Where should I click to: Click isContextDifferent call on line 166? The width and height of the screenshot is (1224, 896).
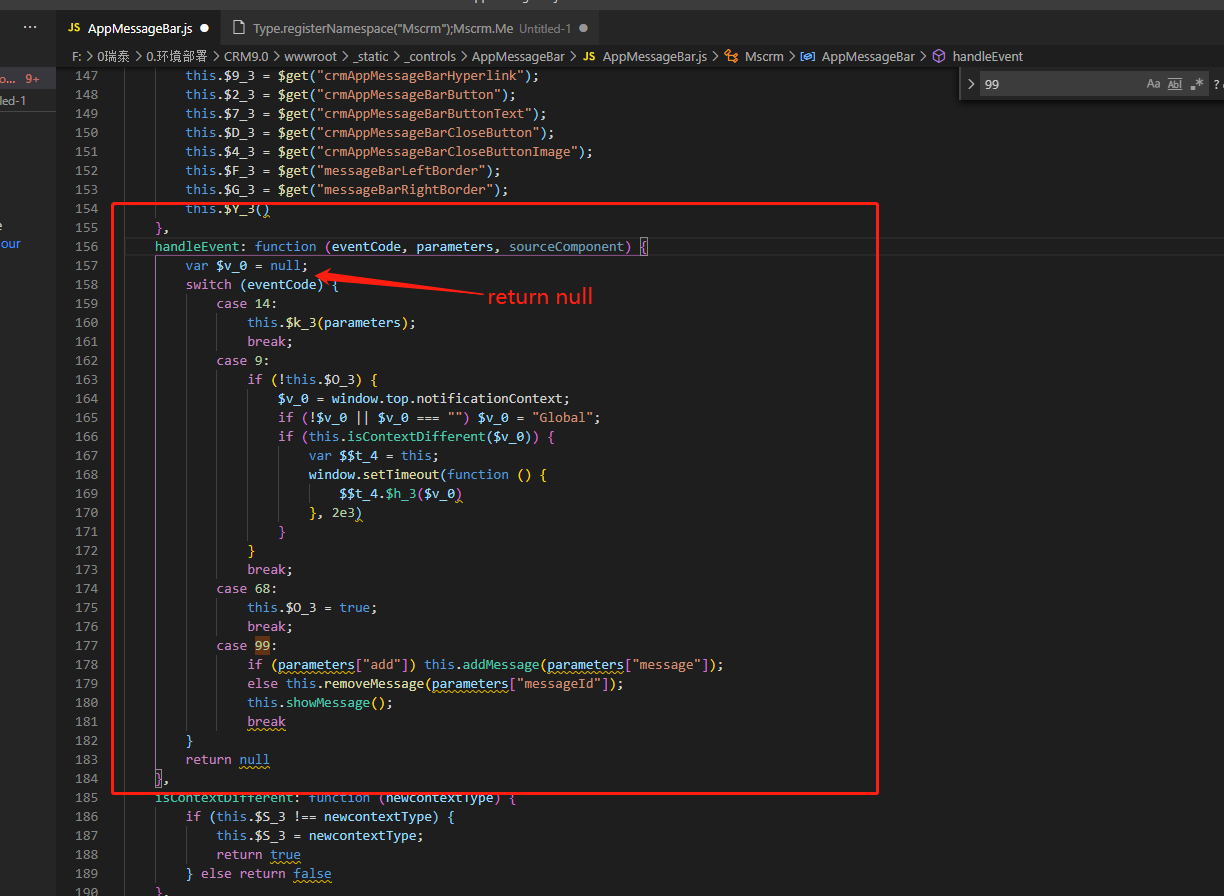click(416, 436)
